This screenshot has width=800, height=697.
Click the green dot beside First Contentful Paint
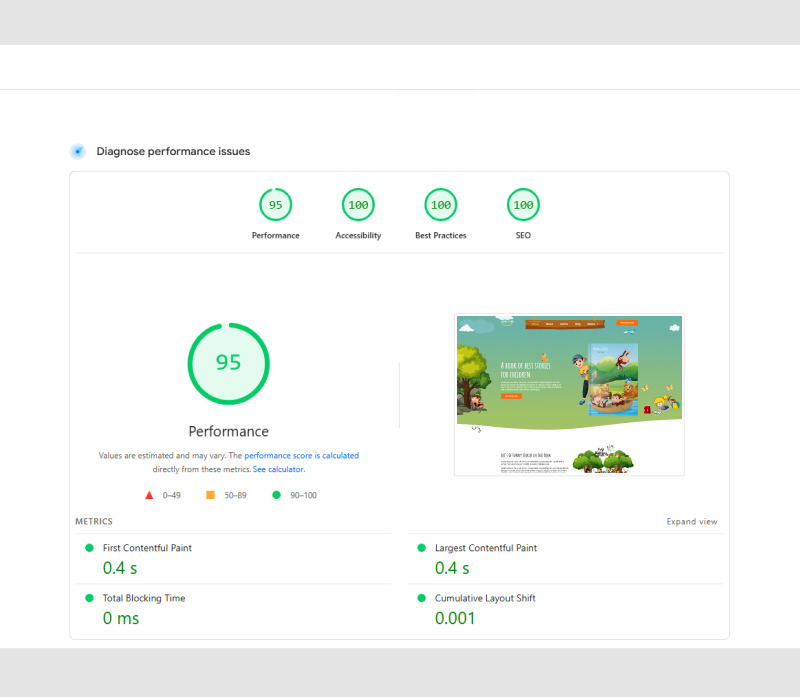point(89,548)
